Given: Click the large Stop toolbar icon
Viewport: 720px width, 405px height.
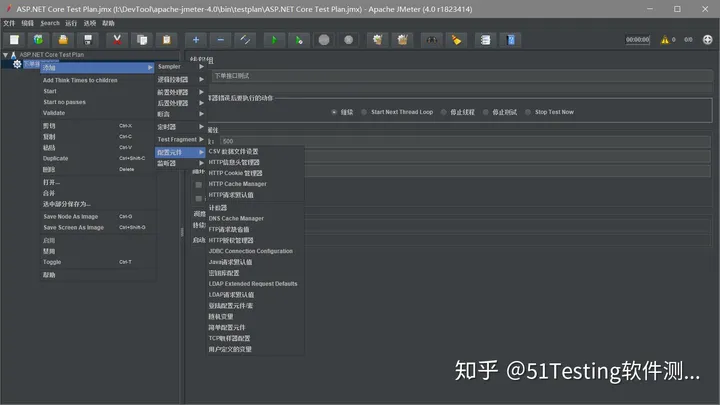Looking at the screenshot, I should click(x=324, y=40).
